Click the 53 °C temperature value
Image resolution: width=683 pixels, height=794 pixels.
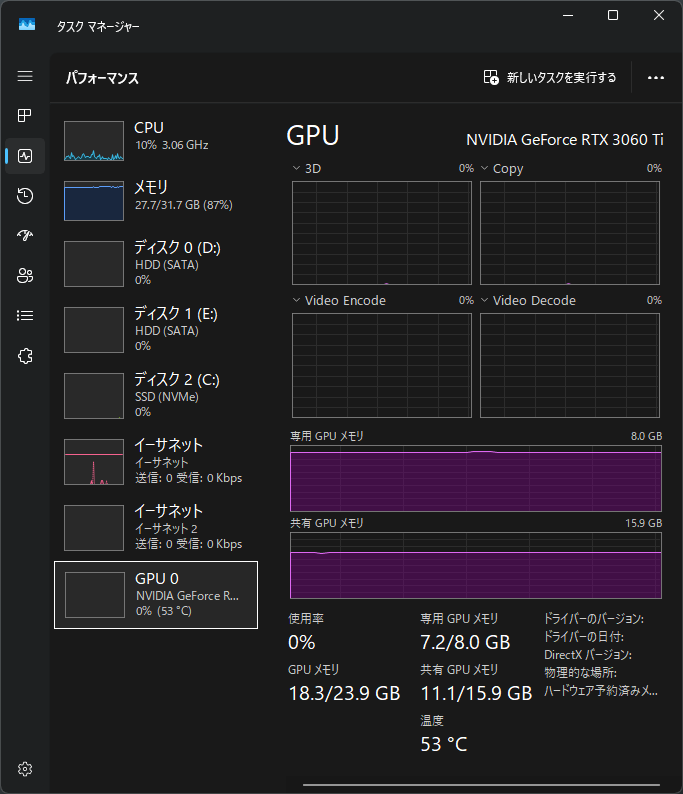tap(444, 744)
